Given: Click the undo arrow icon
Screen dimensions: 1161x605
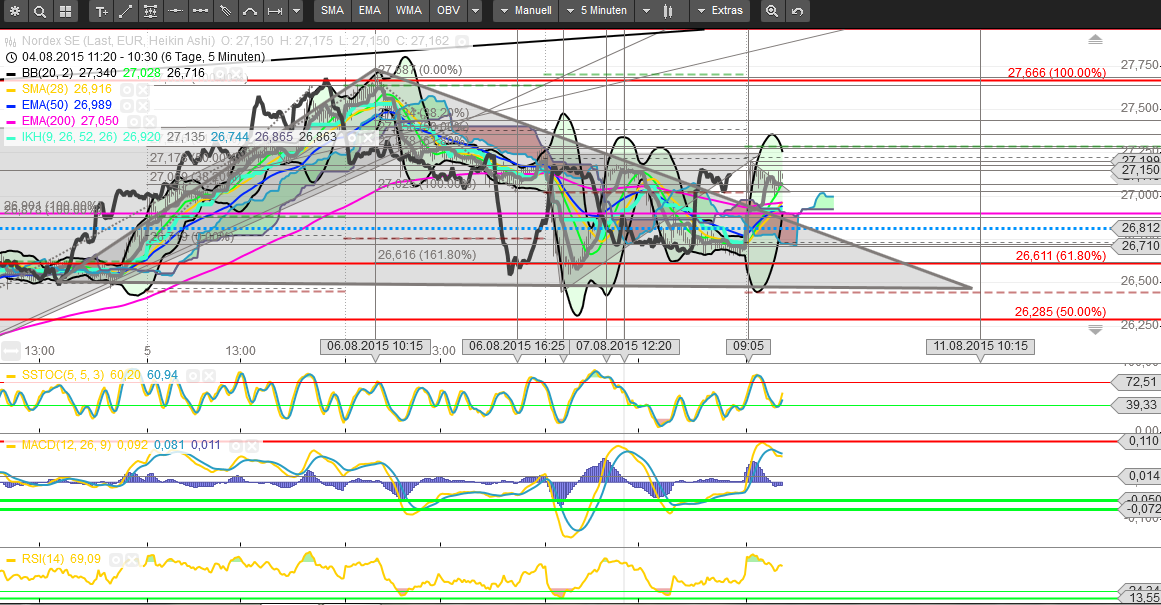Looking at the screenshot, I should (797, 12).
